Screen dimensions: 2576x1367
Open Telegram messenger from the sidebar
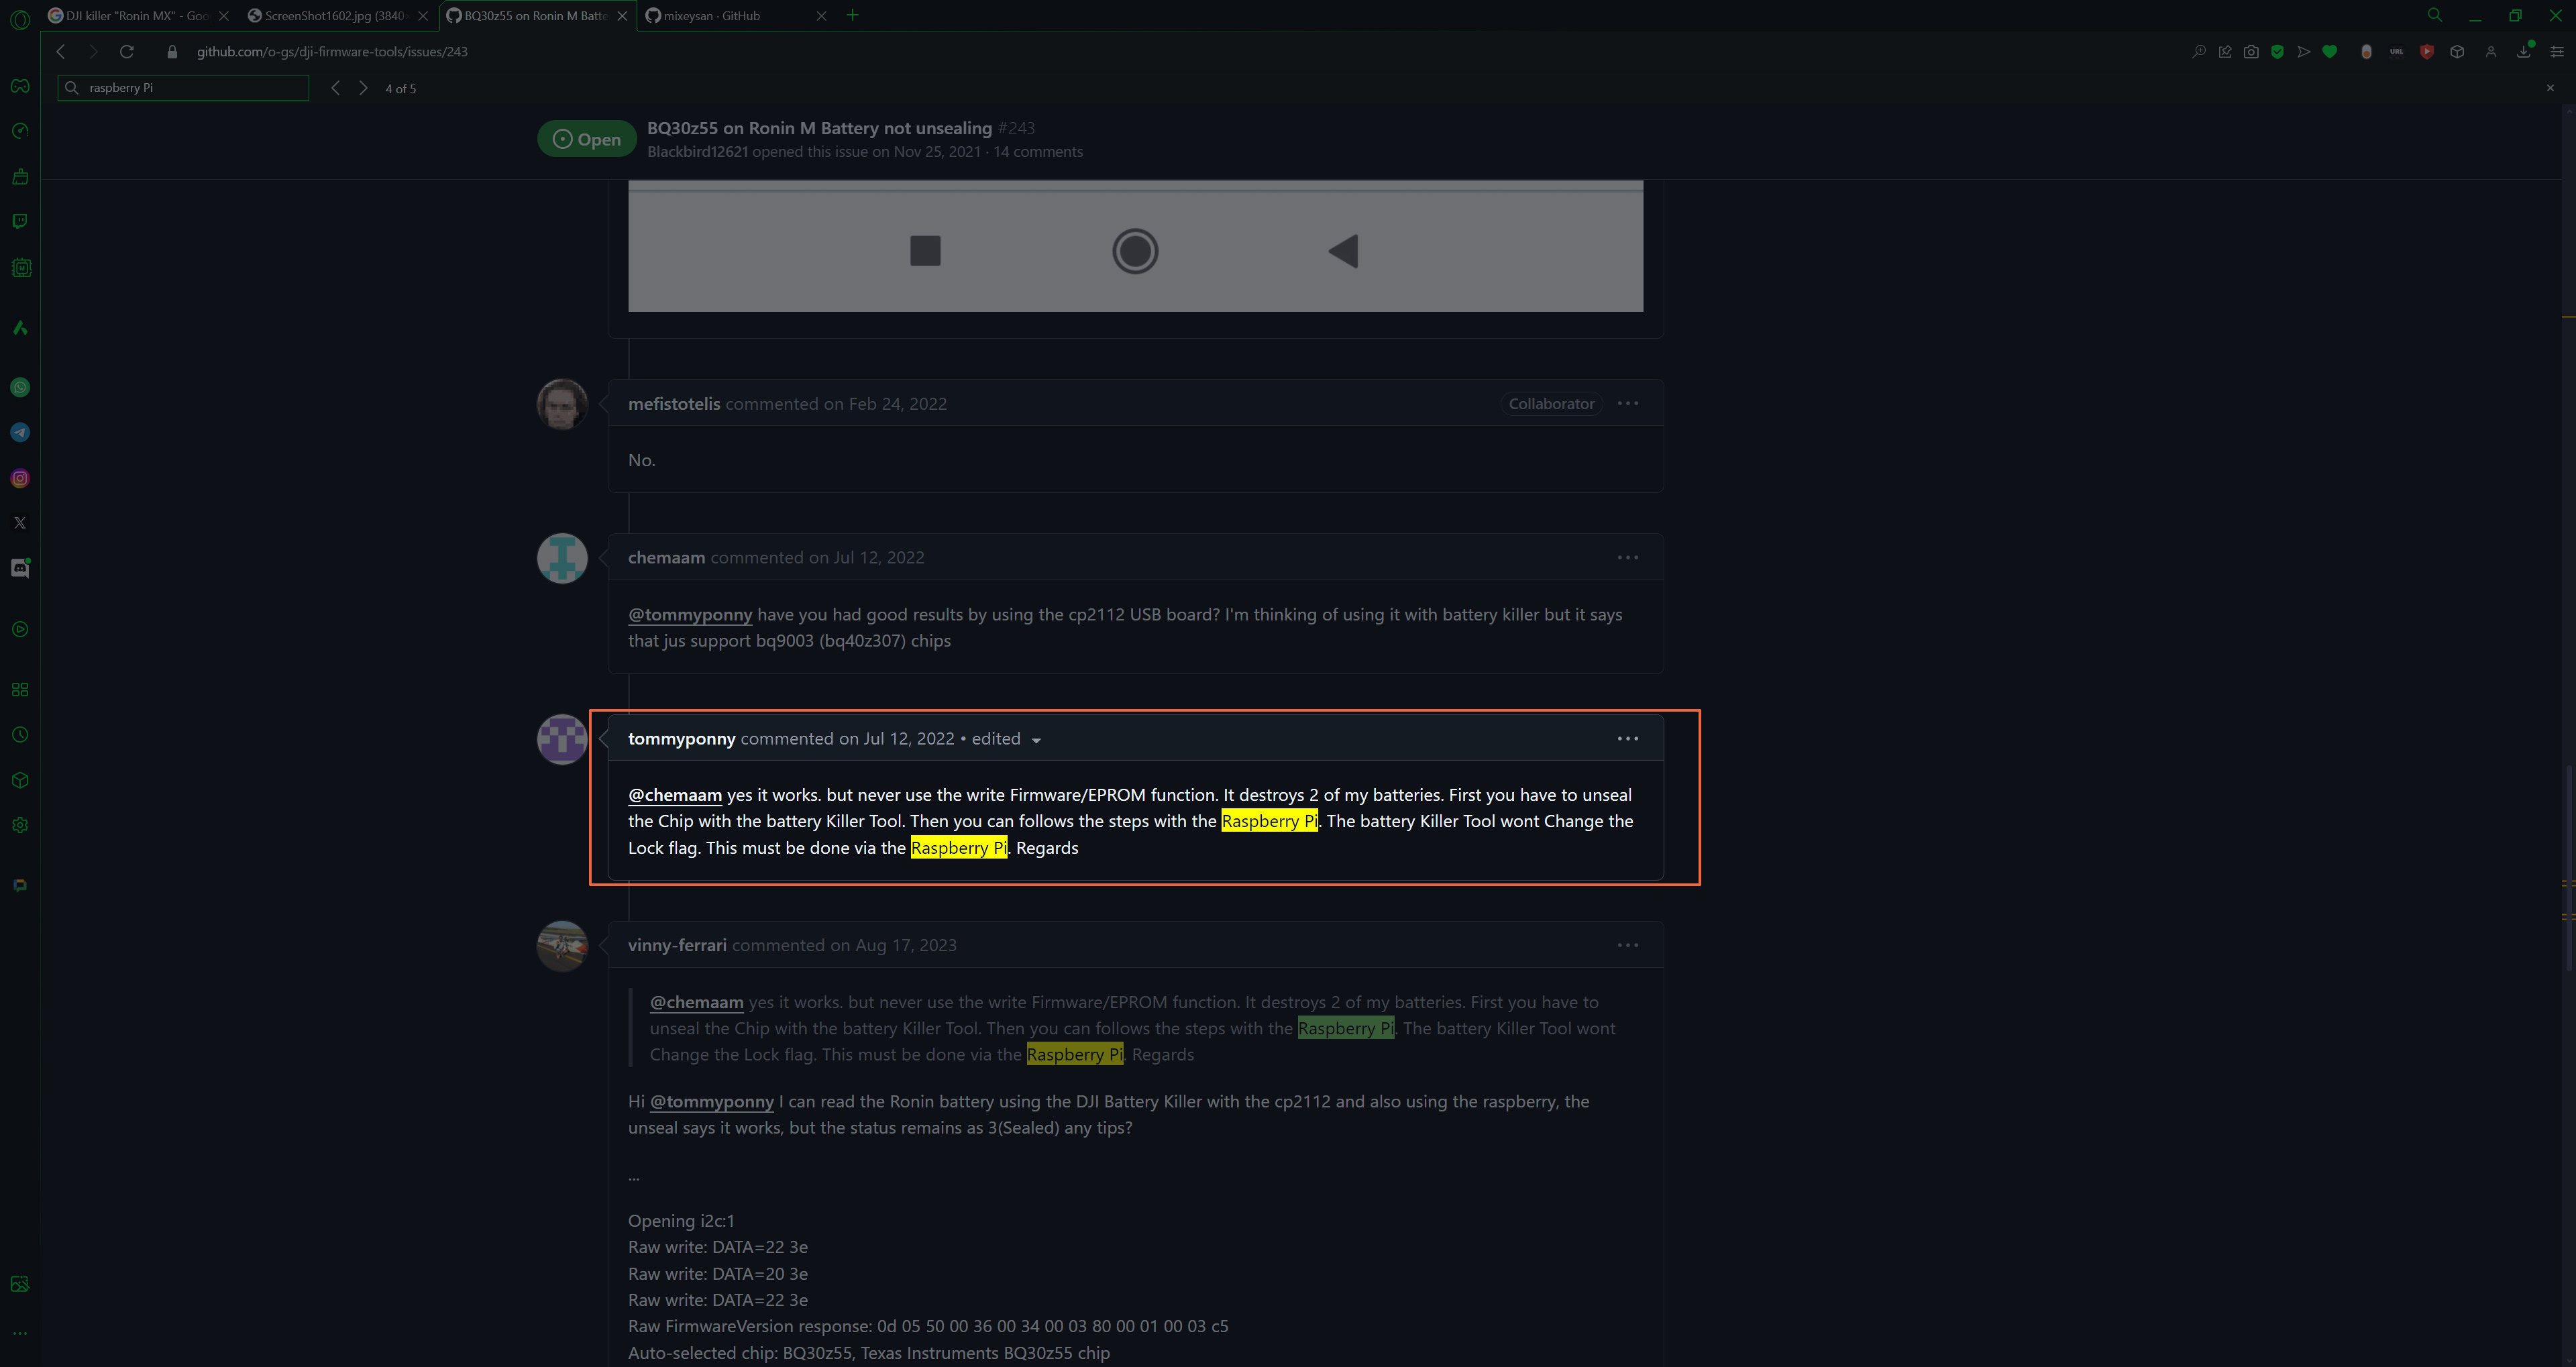(x=20, y=432)
